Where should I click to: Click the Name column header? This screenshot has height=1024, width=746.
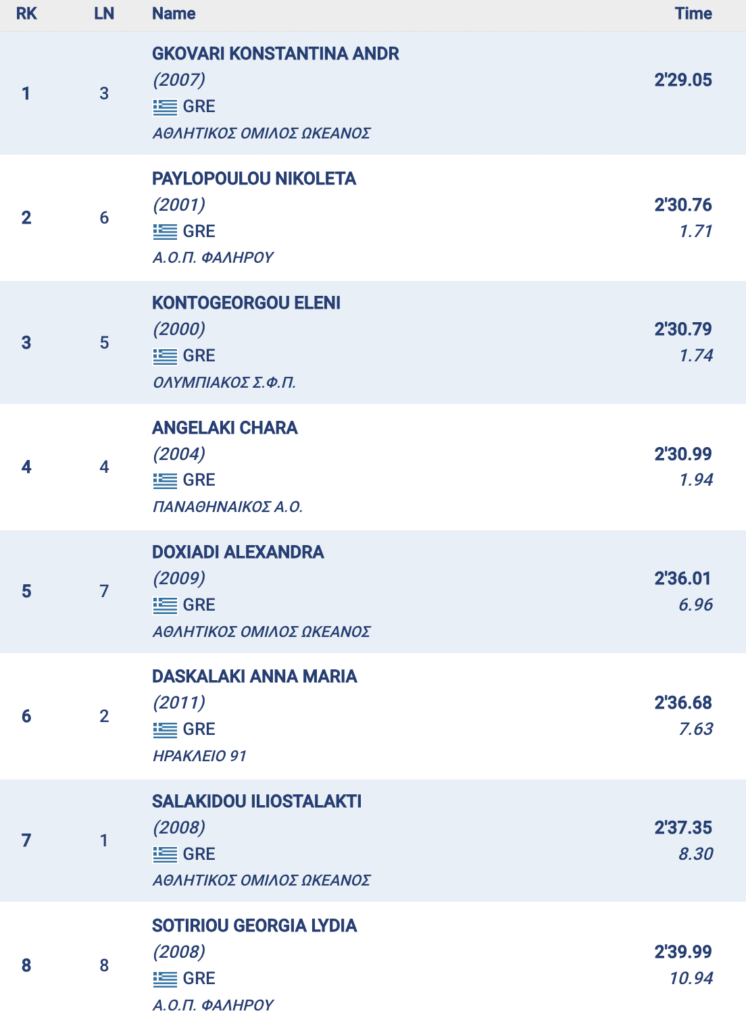pyautogui.click(x=174, y=14)
